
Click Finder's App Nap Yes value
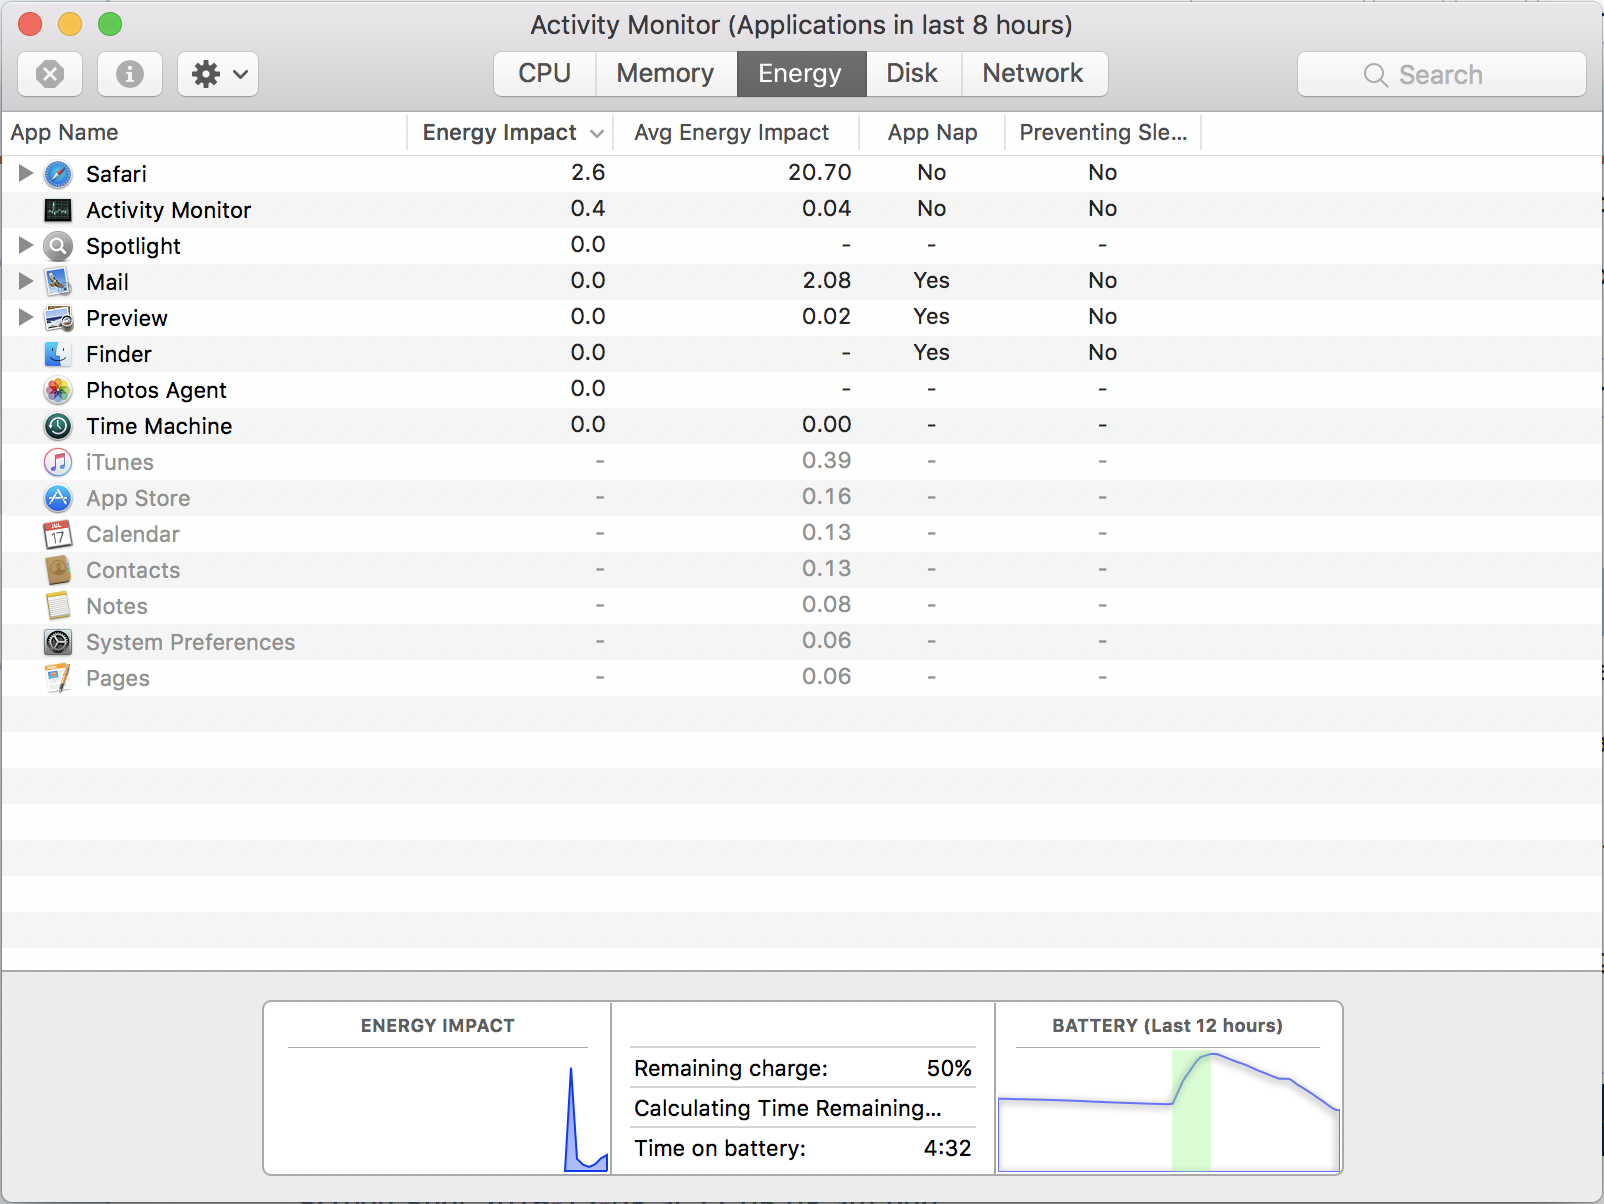(931, 352)
